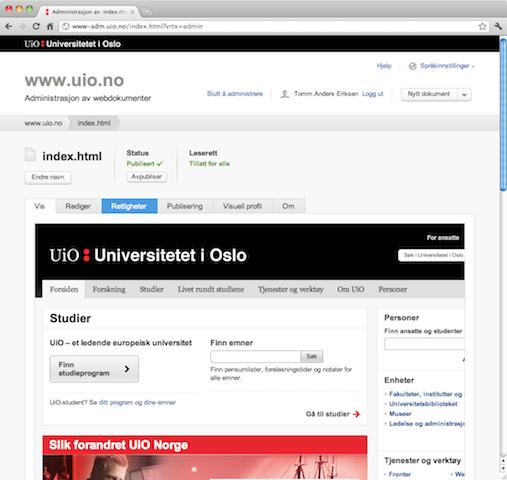
Task: Select index.html breadcrumb
Action: coord(94,123)
